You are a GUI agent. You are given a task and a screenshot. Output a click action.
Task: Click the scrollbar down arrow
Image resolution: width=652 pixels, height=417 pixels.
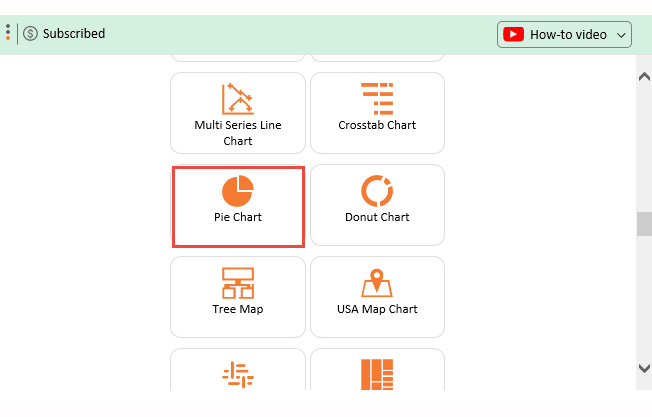pyautogui.click(x=644, y=368)
